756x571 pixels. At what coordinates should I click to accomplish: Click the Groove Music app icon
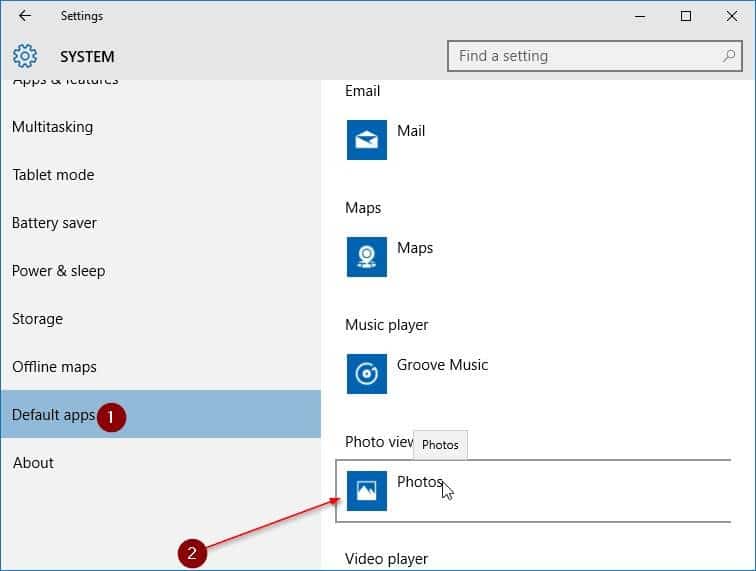(x=366, y=374)
